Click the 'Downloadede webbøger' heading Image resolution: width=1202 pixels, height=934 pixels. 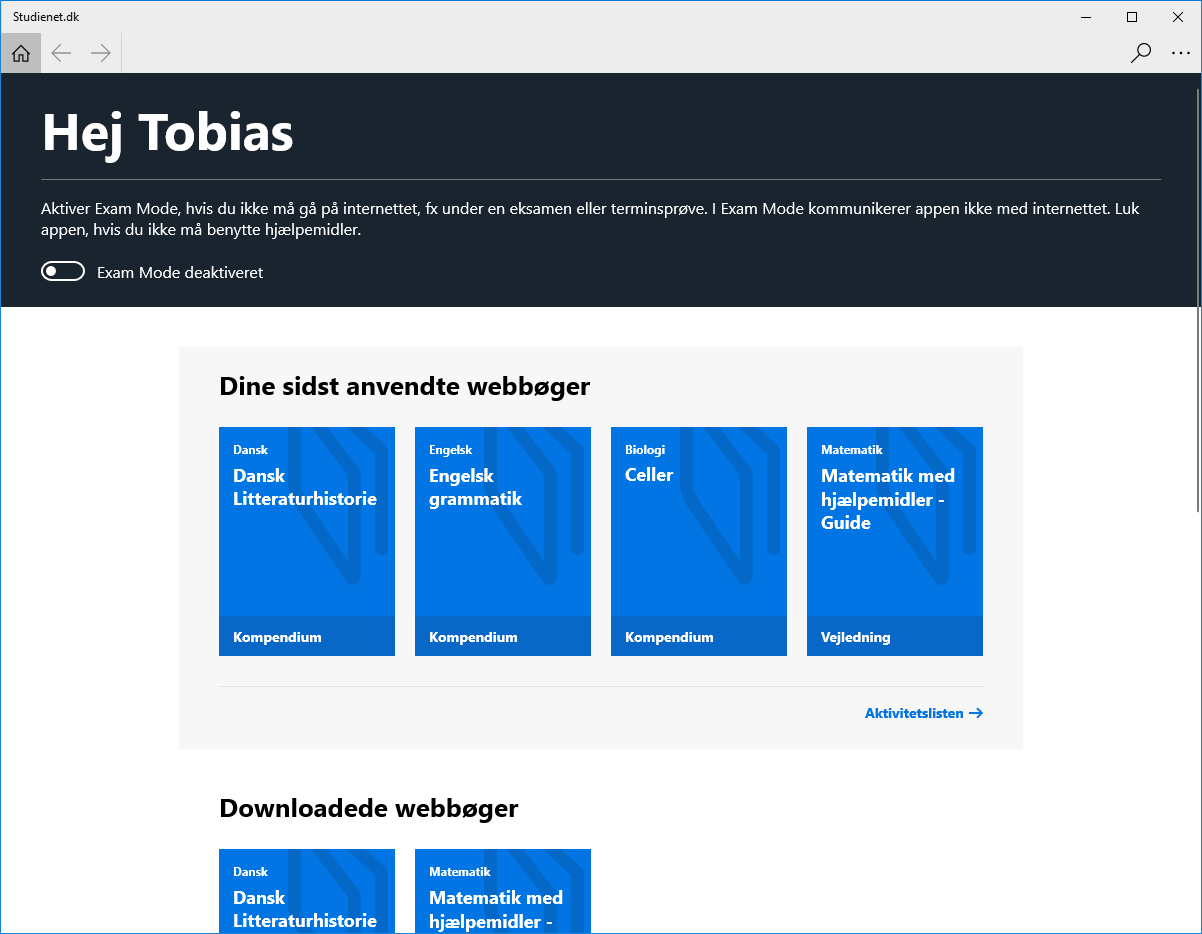[x=369, y=808]
